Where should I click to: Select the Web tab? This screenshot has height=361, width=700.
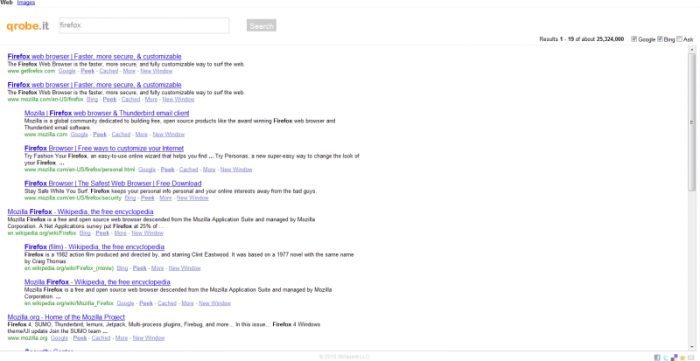coord(6,3)
